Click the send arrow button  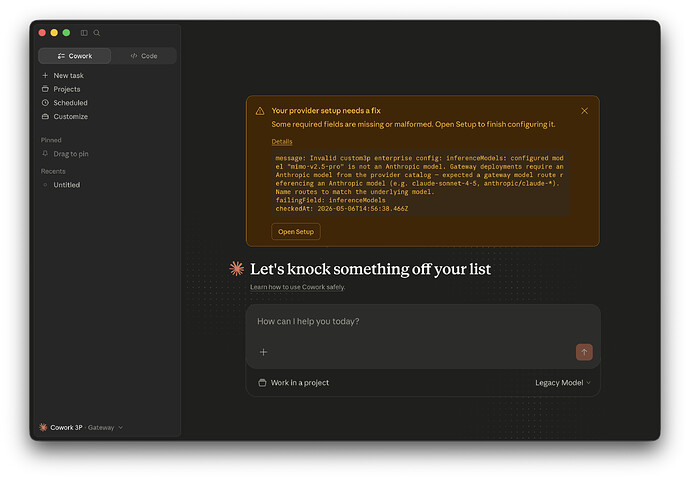(584, 352)
